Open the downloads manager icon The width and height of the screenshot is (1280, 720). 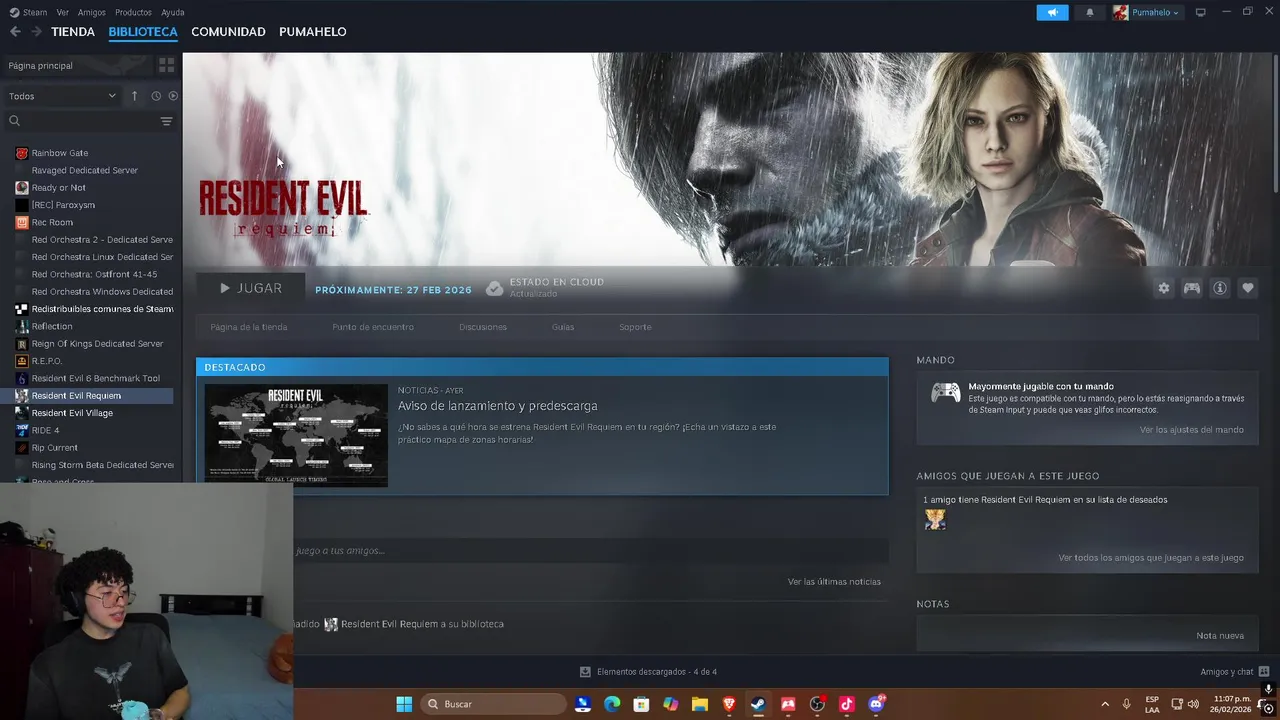pyautogui.click(x=585, y=672)
